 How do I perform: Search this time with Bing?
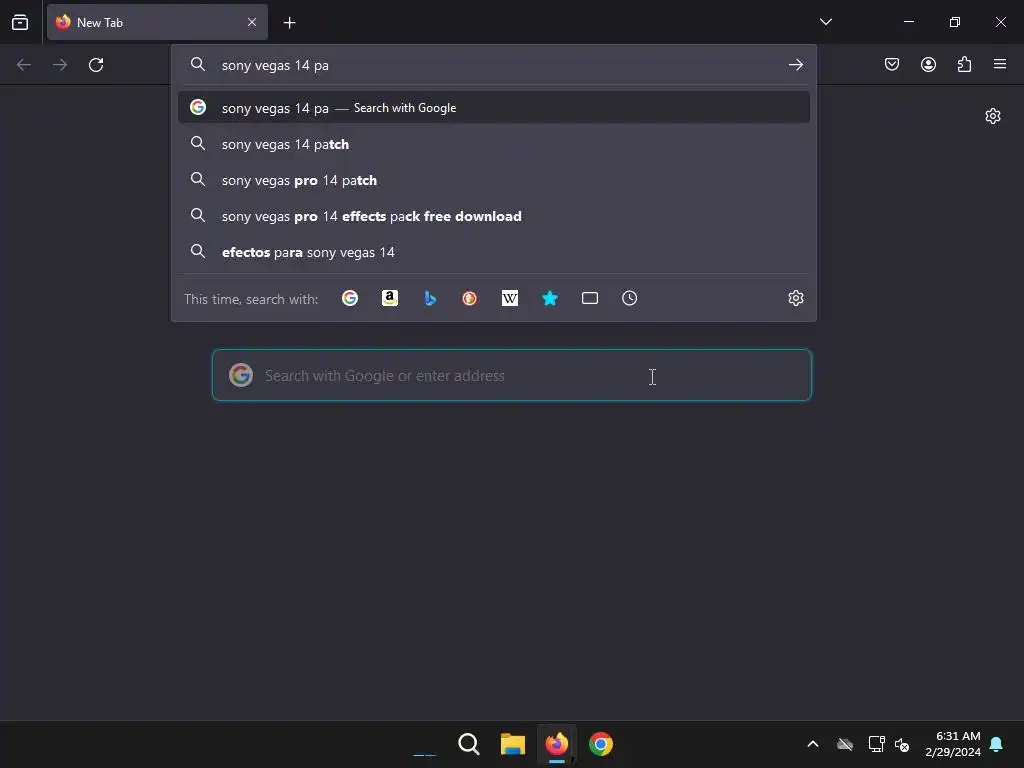point(430,298)
